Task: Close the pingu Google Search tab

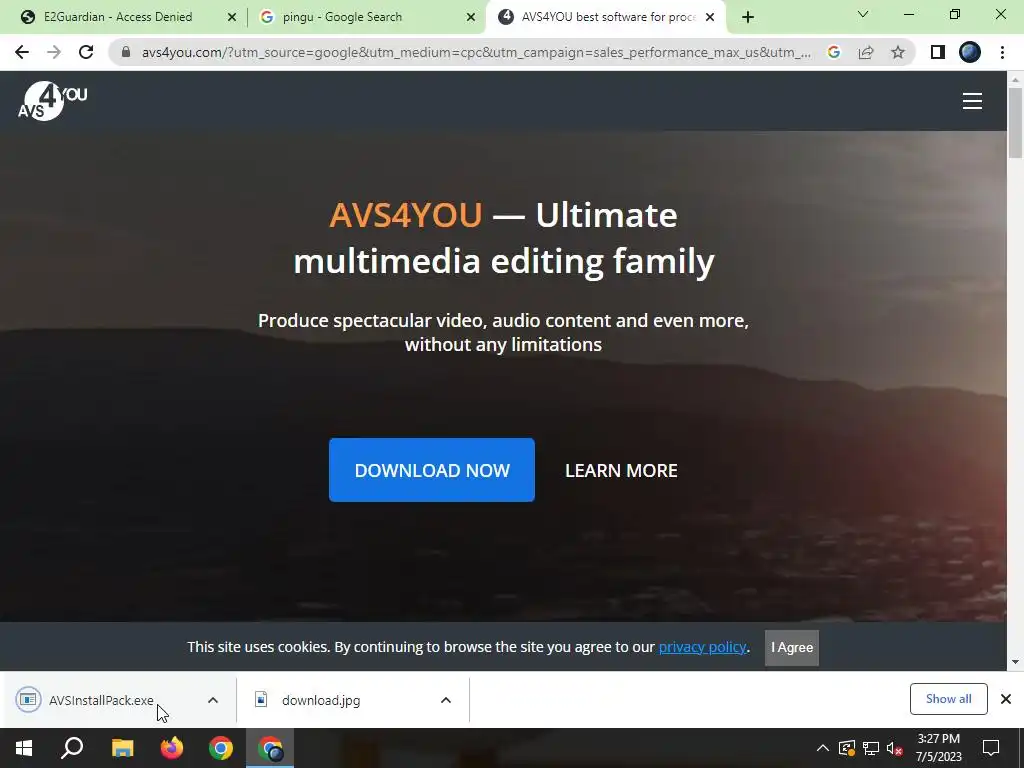Action: pyautogui.click(x=470, y=17)
